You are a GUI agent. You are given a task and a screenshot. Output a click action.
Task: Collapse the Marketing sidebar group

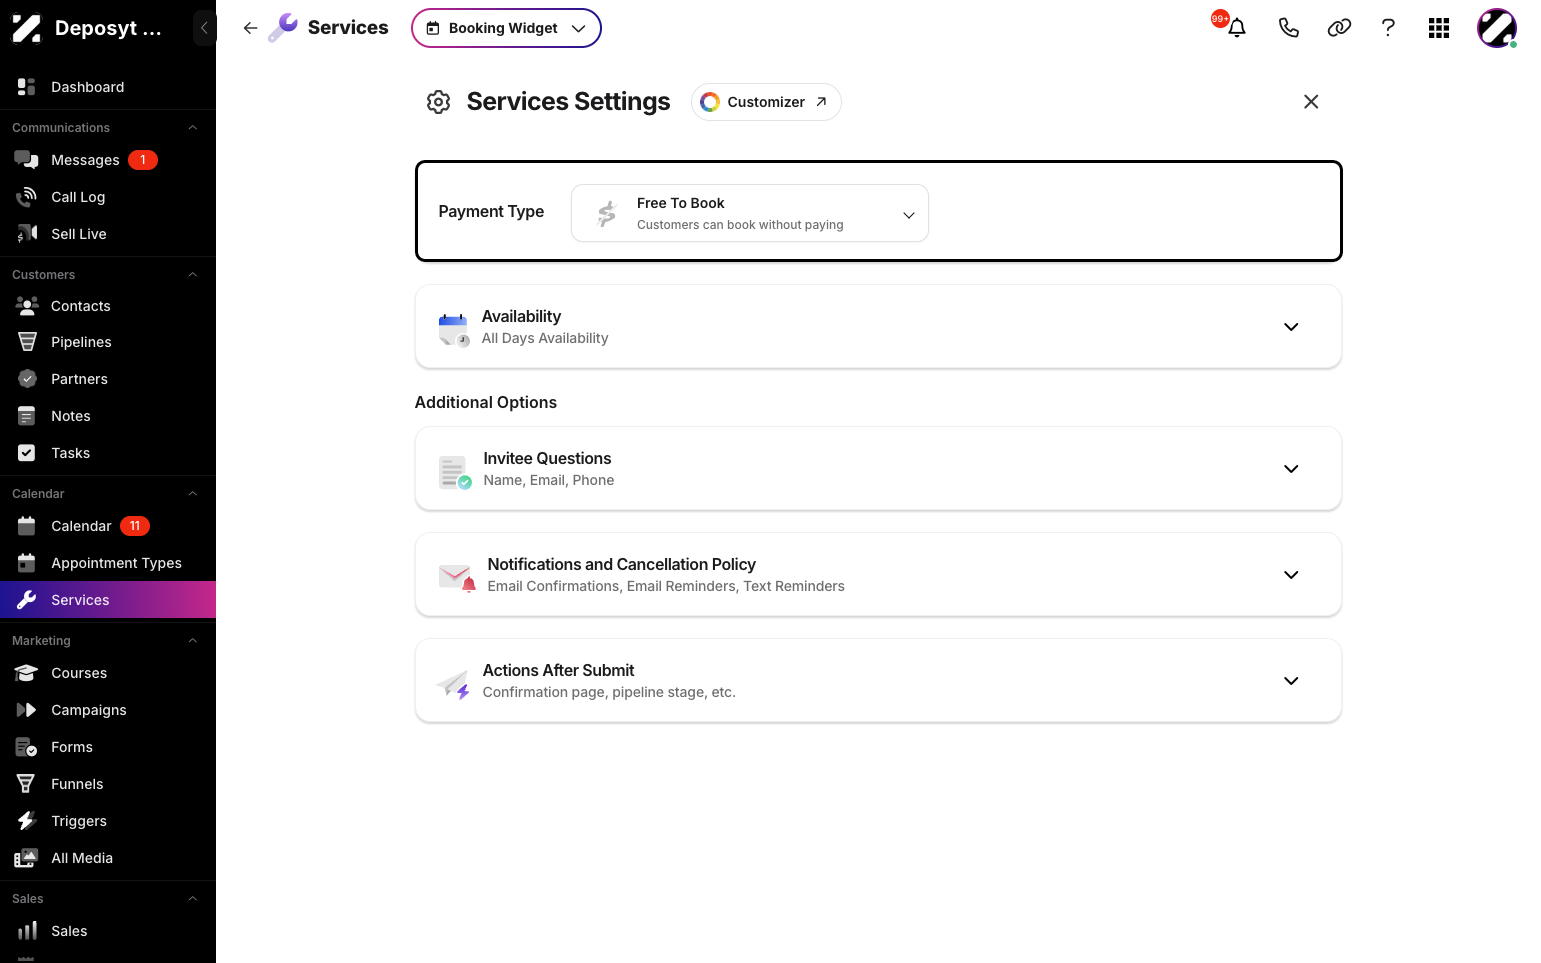pos(193,641)
